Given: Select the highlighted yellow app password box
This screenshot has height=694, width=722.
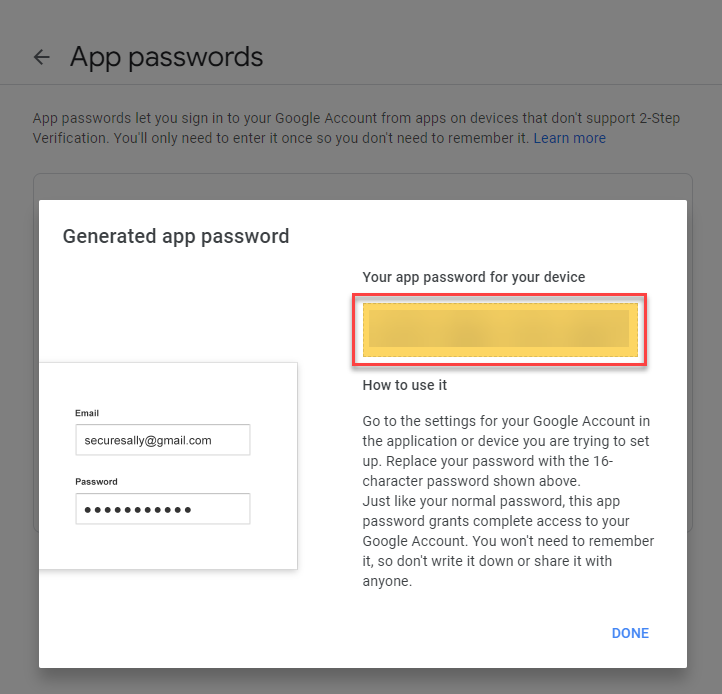Looking at the screenshot, I should tap(499, 329).
